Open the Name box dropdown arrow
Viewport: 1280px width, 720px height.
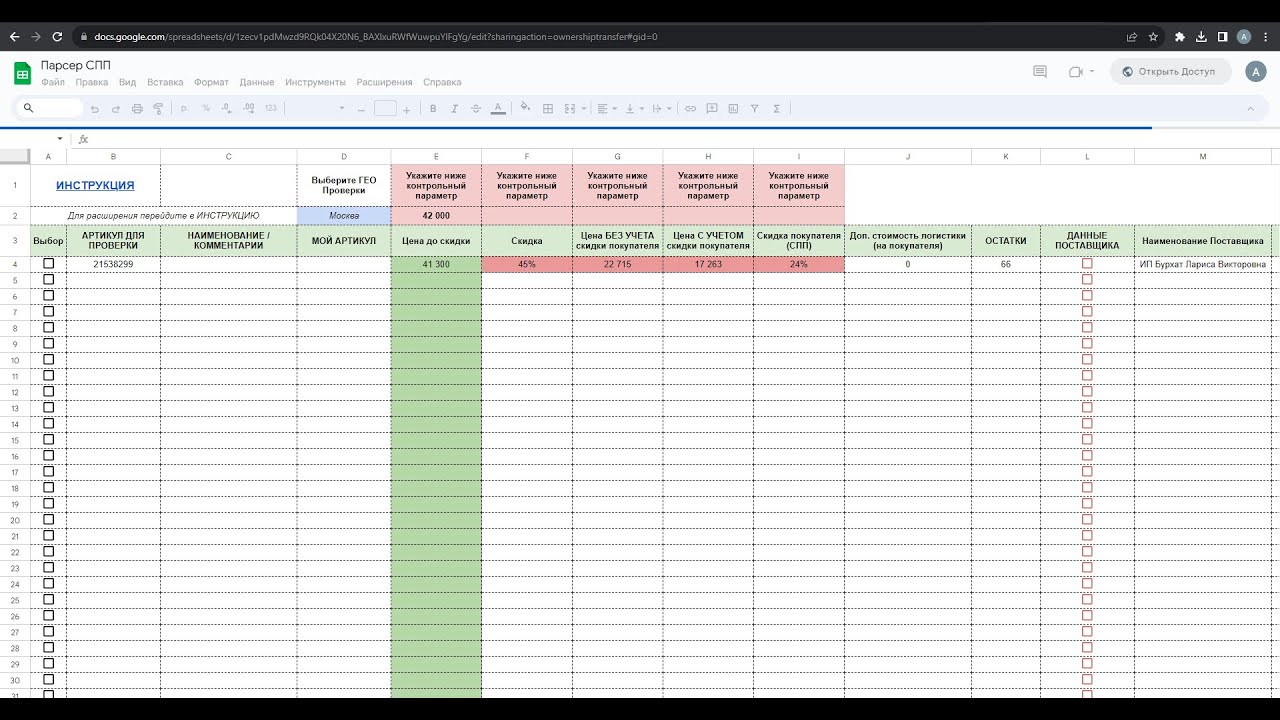60,139
